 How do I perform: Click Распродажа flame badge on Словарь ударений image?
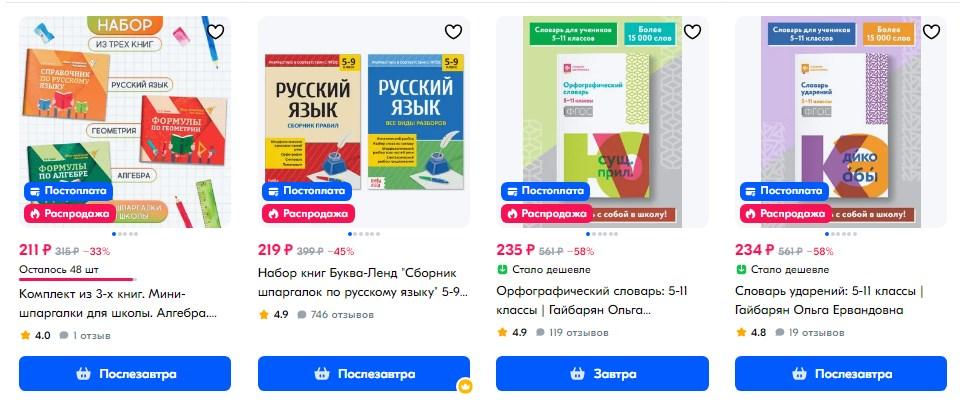786,214
